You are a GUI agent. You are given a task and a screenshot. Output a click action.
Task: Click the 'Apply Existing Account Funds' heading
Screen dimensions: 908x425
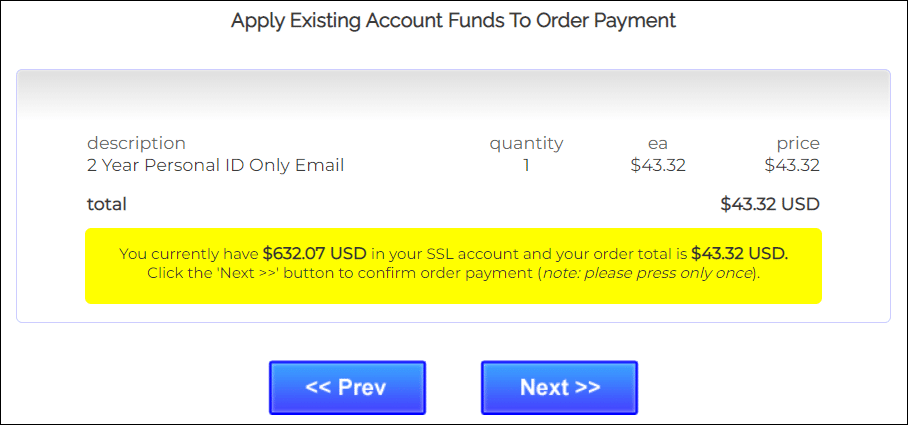pos(453,20)
